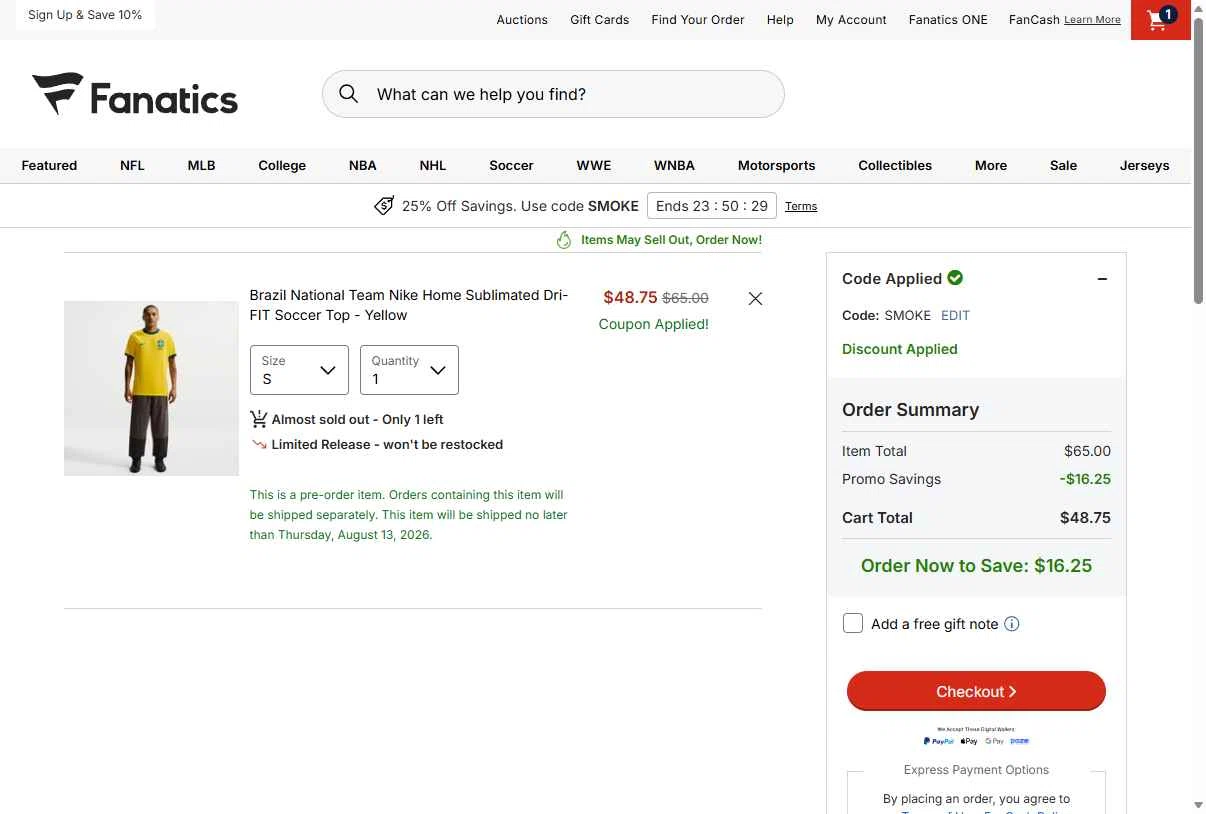Image resolution: width=1206 pixels, height=814 pixels.
Task: Click the limited release trend icon
Action: pos(259,445)
